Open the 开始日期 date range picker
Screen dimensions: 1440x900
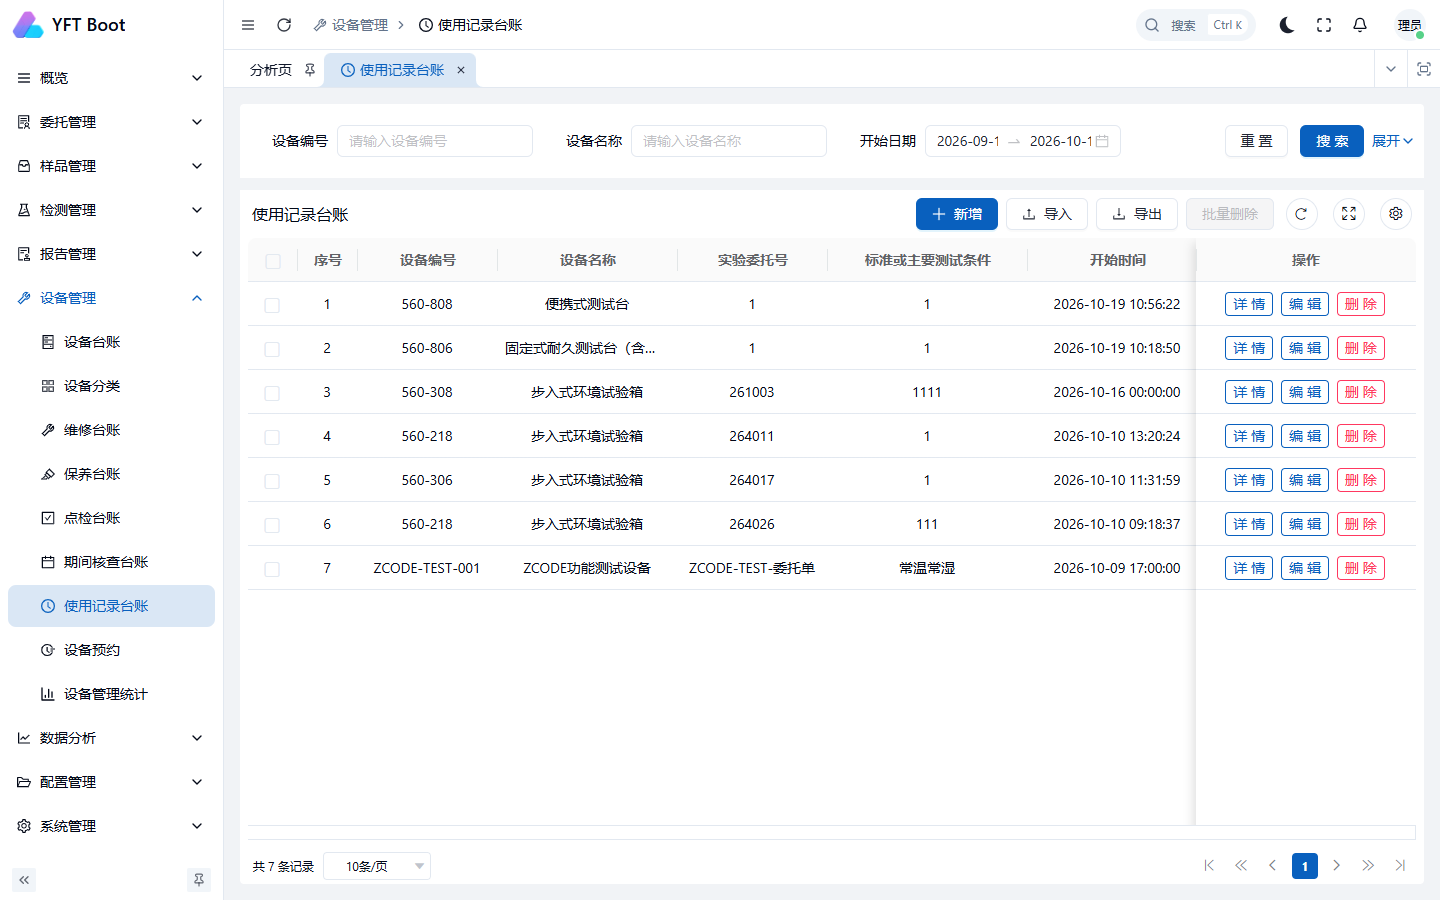pos(1023,141)
